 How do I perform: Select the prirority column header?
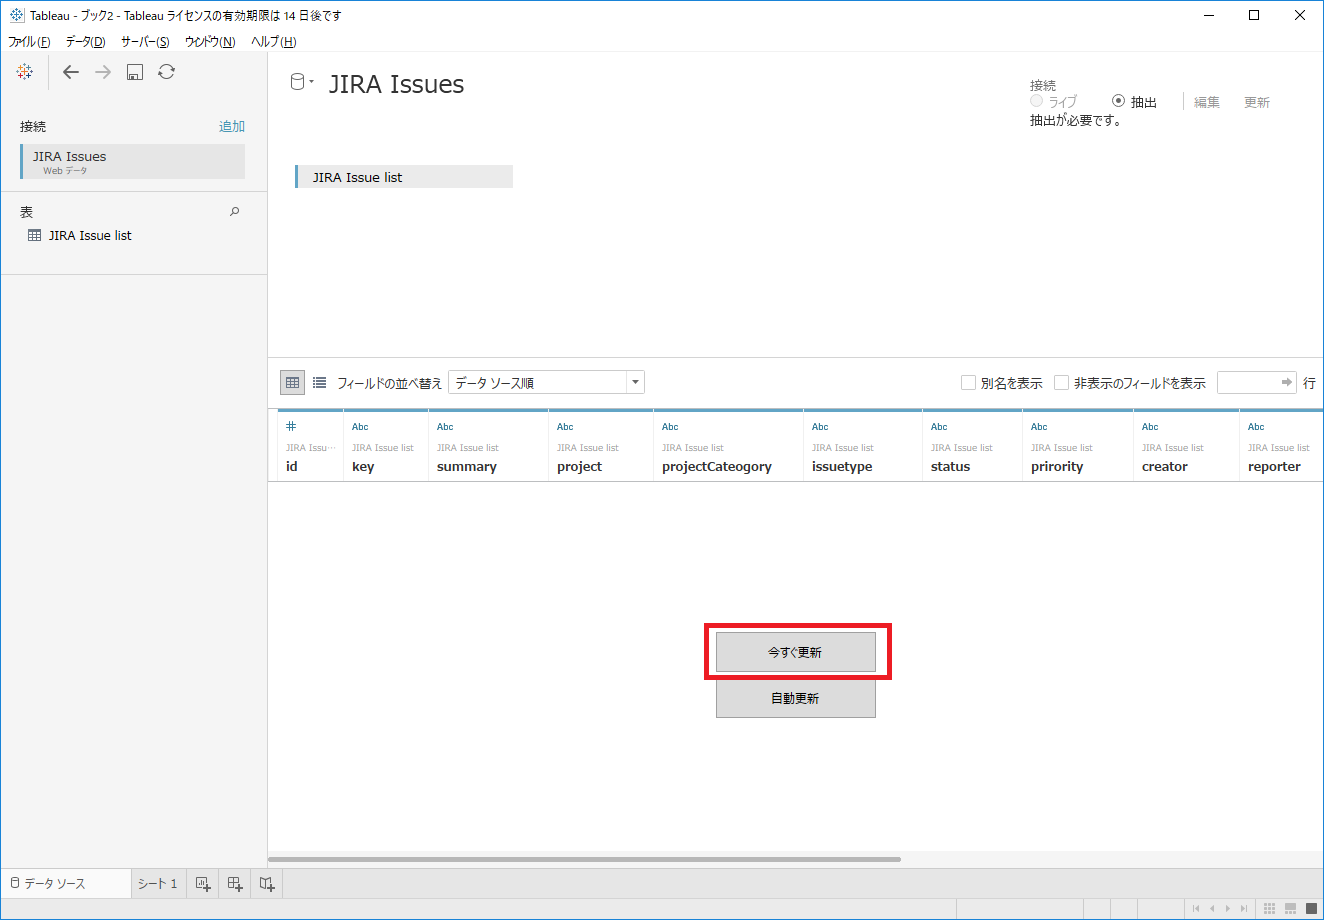coord(1078,446)
